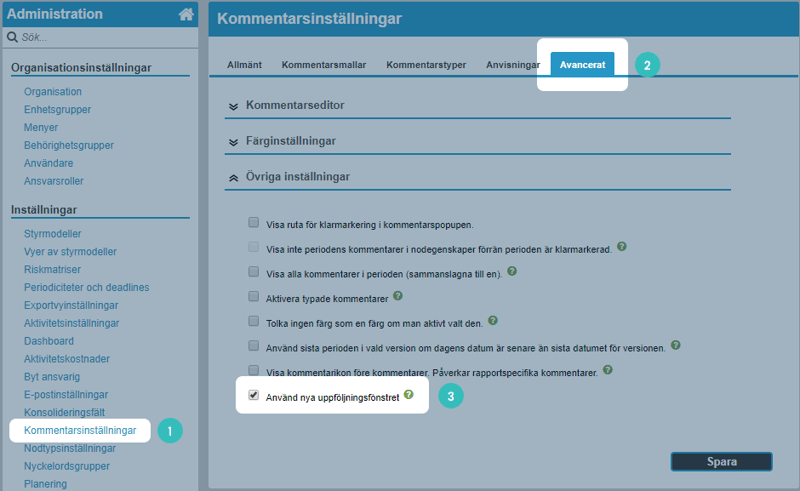The height and width of the screenshot is (491, 800).
Task: Select Byt ansvarig in sidebar
Action: (x=52, y=377)
